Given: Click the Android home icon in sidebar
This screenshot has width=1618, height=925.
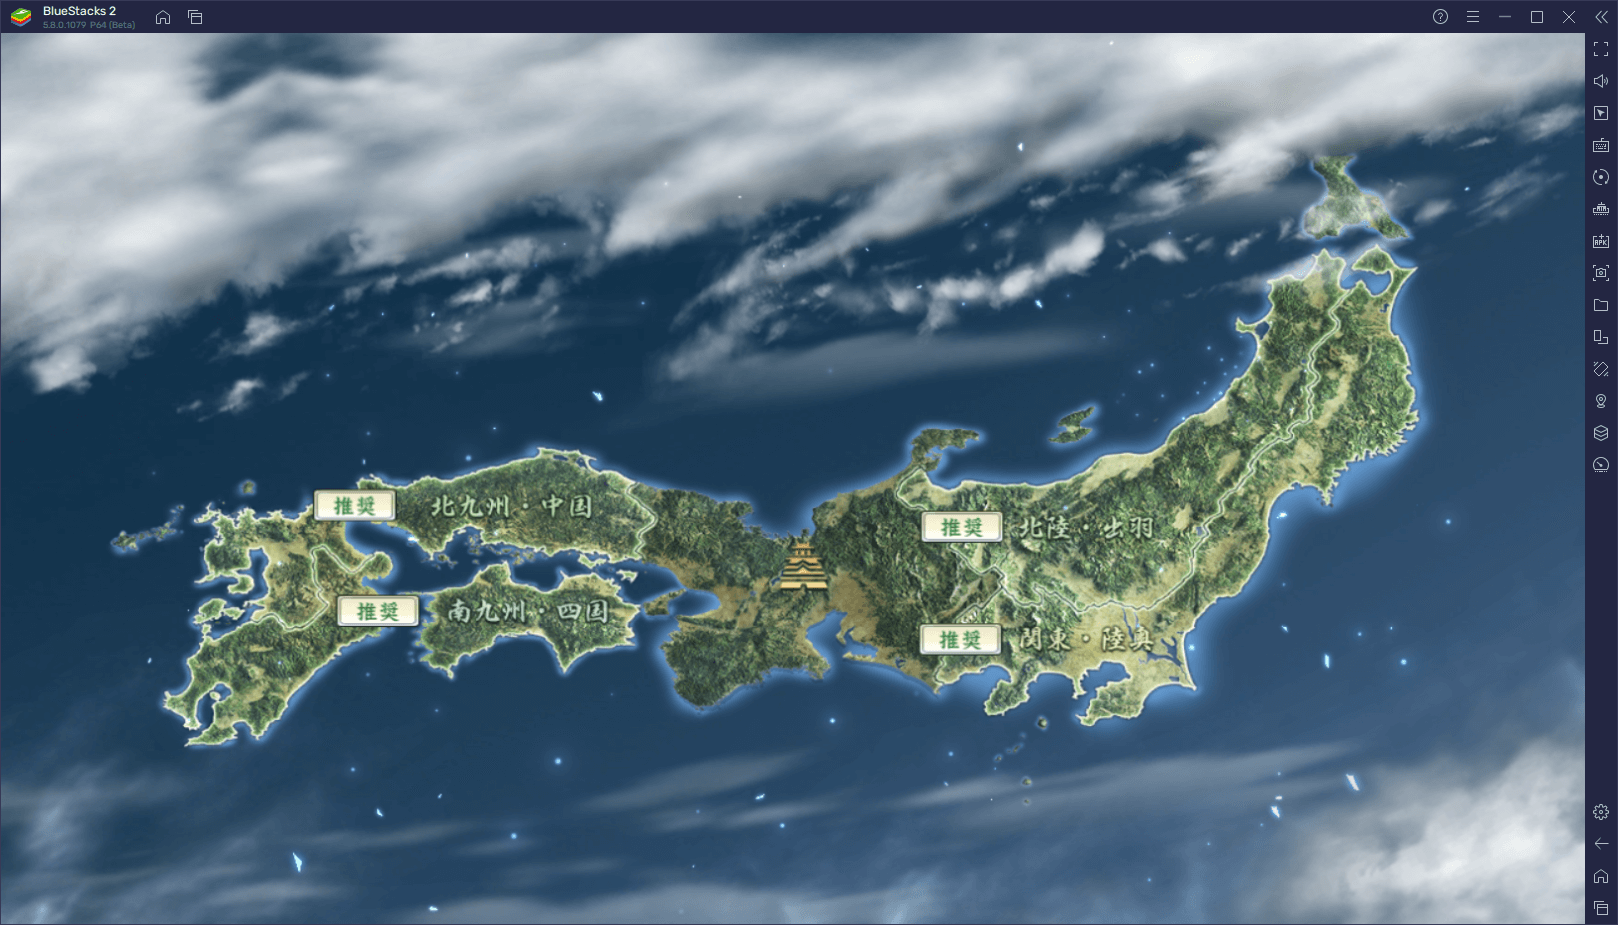Looking at the screenshot, I should click(x=1601, y=876).
